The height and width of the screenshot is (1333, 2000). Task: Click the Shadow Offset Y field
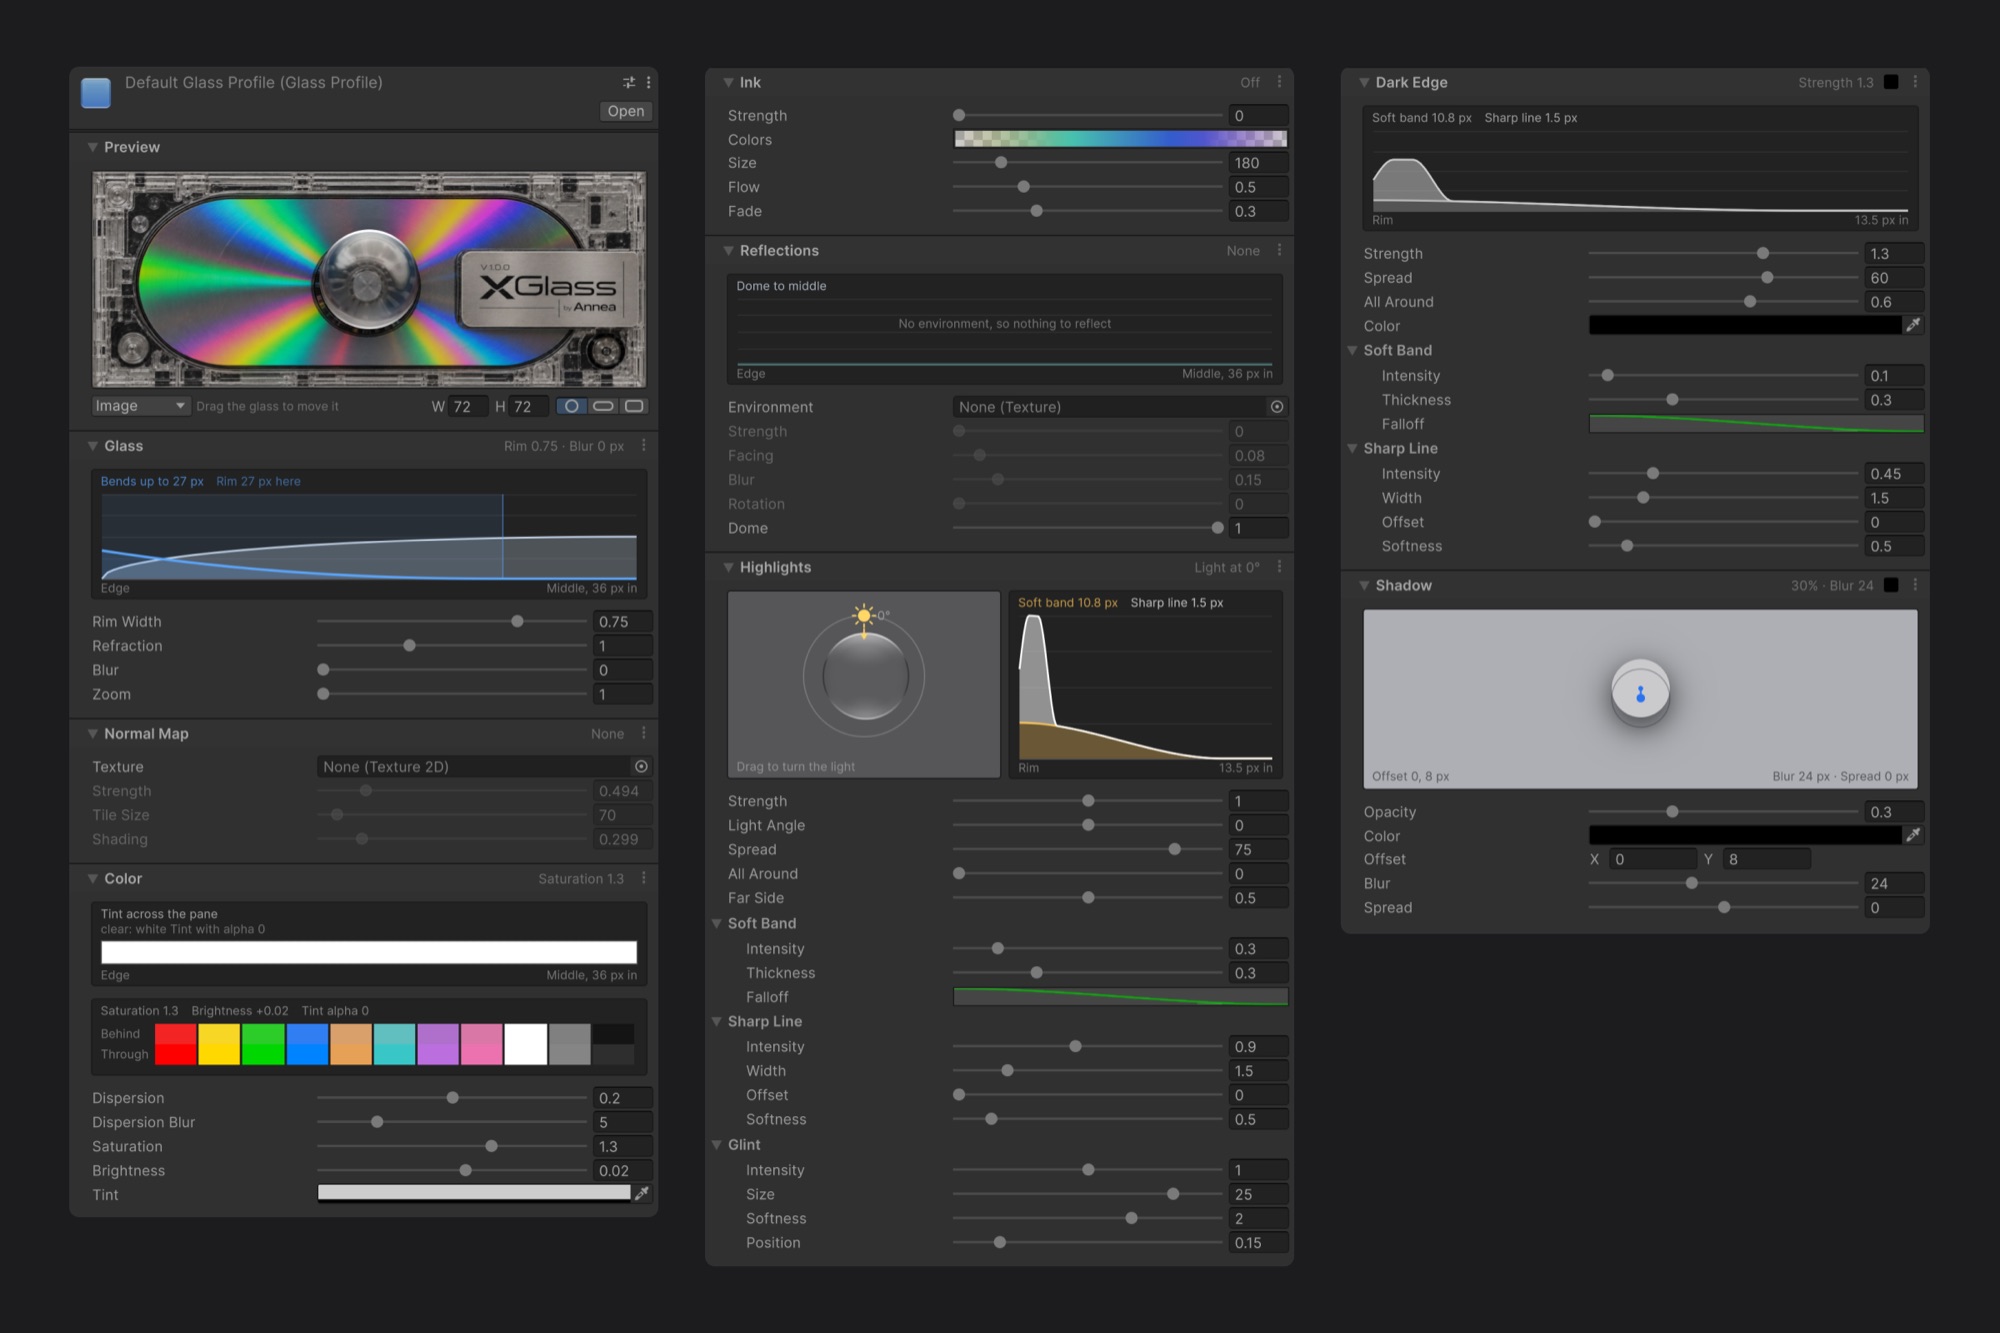pyautogui.click(x=1766, y=859)
